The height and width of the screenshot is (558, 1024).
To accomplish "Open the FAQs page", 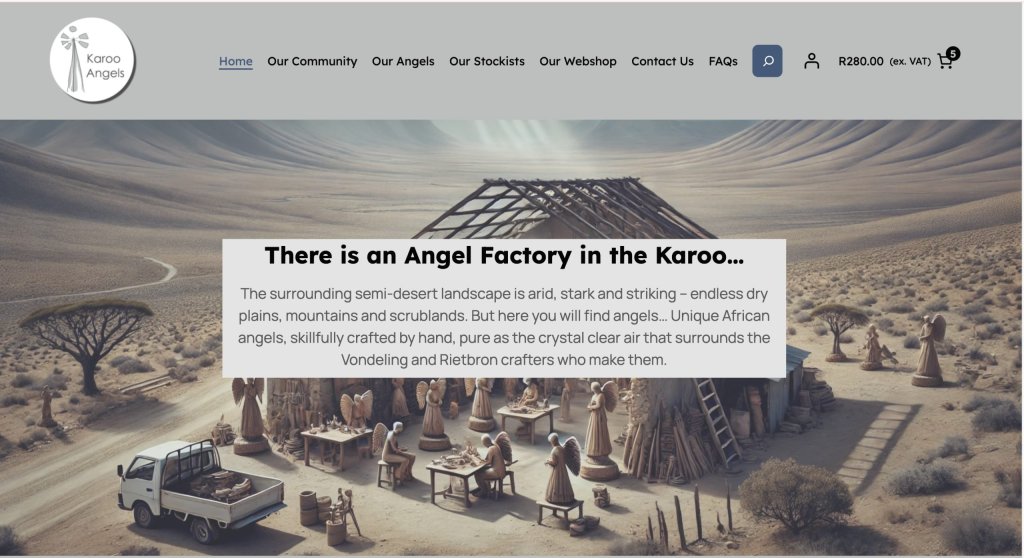I will point(723,61).
